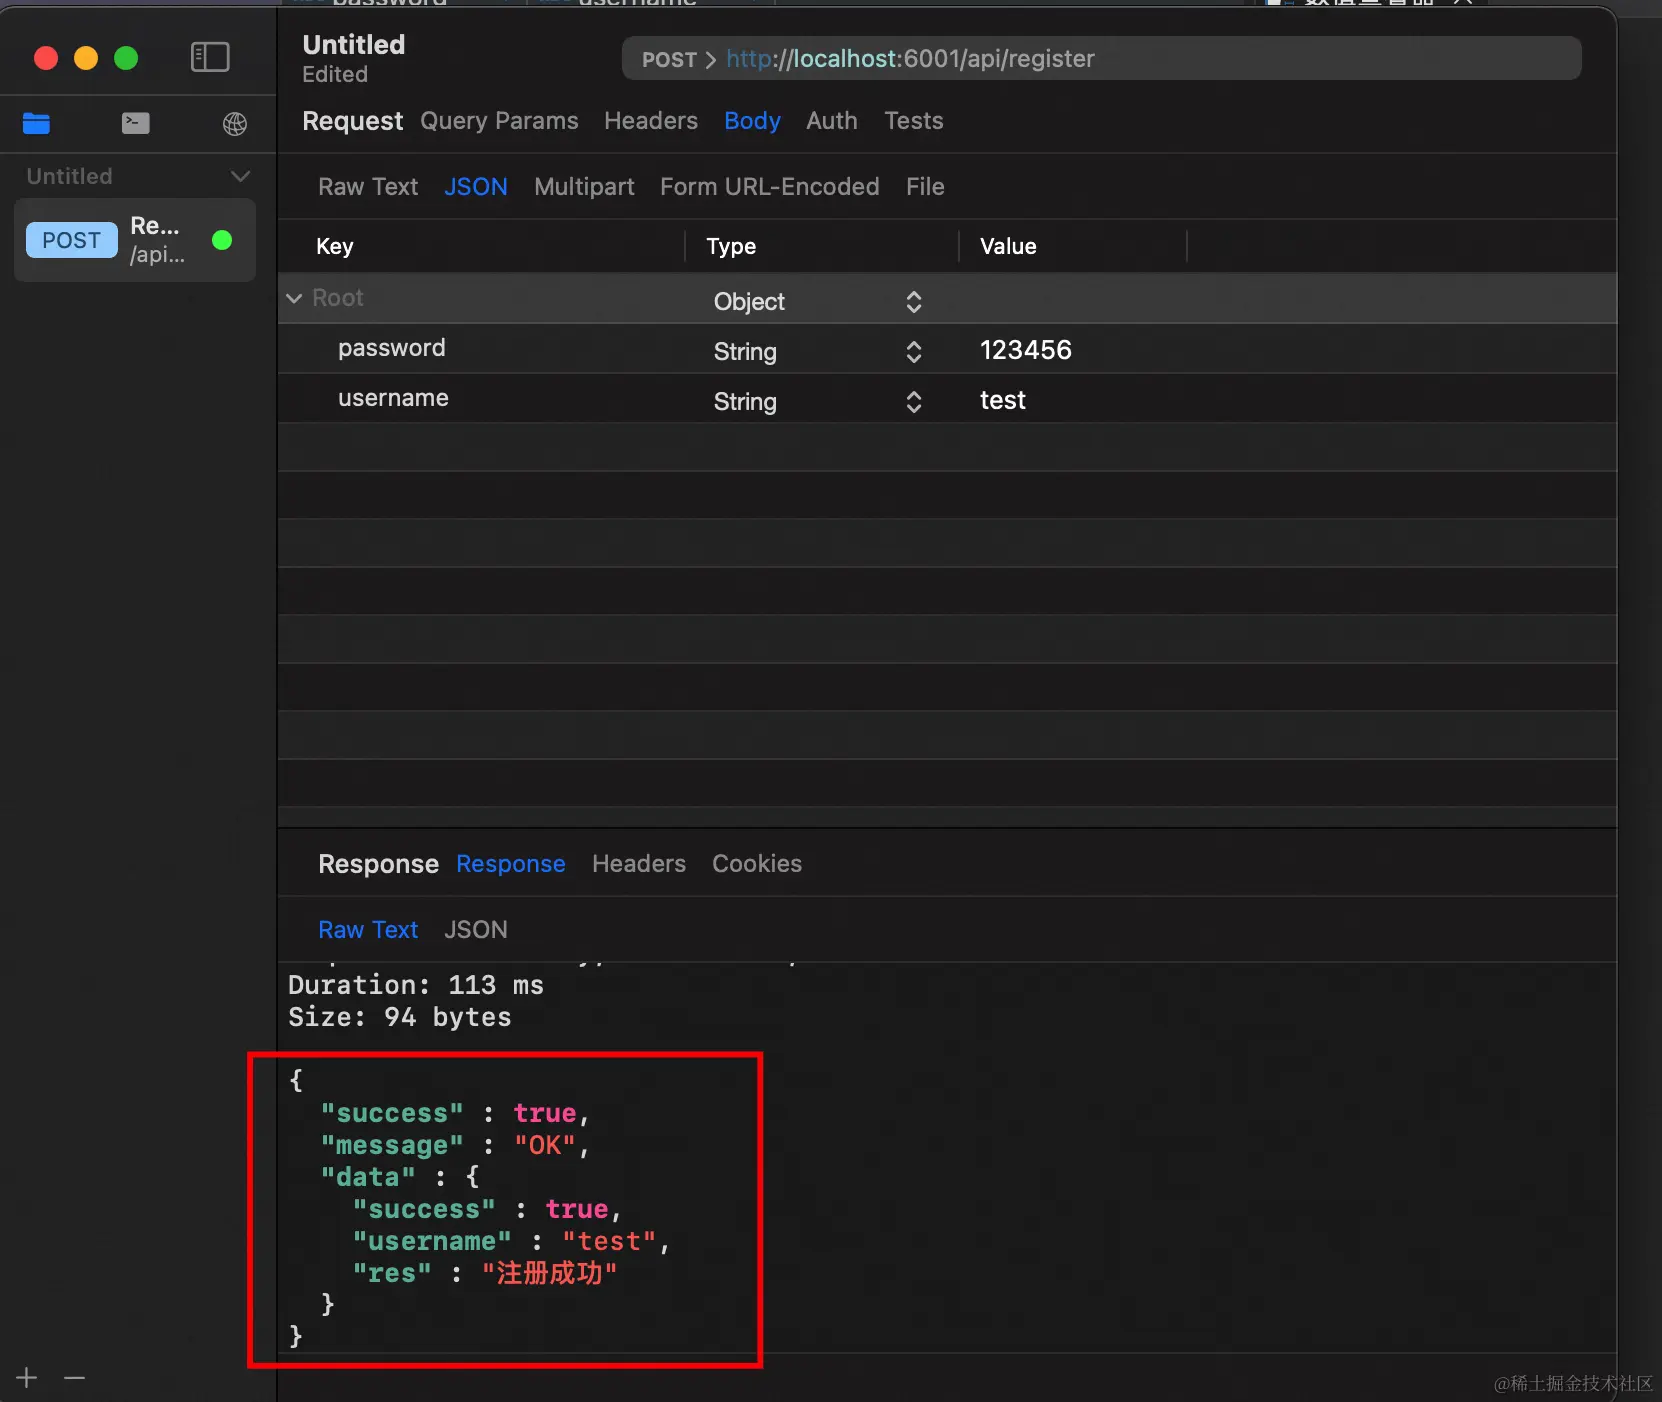Image resolution: width=1662 pixels, height=1402 pixels.
Task: Click the request URL field
Action: (1101, 59)
